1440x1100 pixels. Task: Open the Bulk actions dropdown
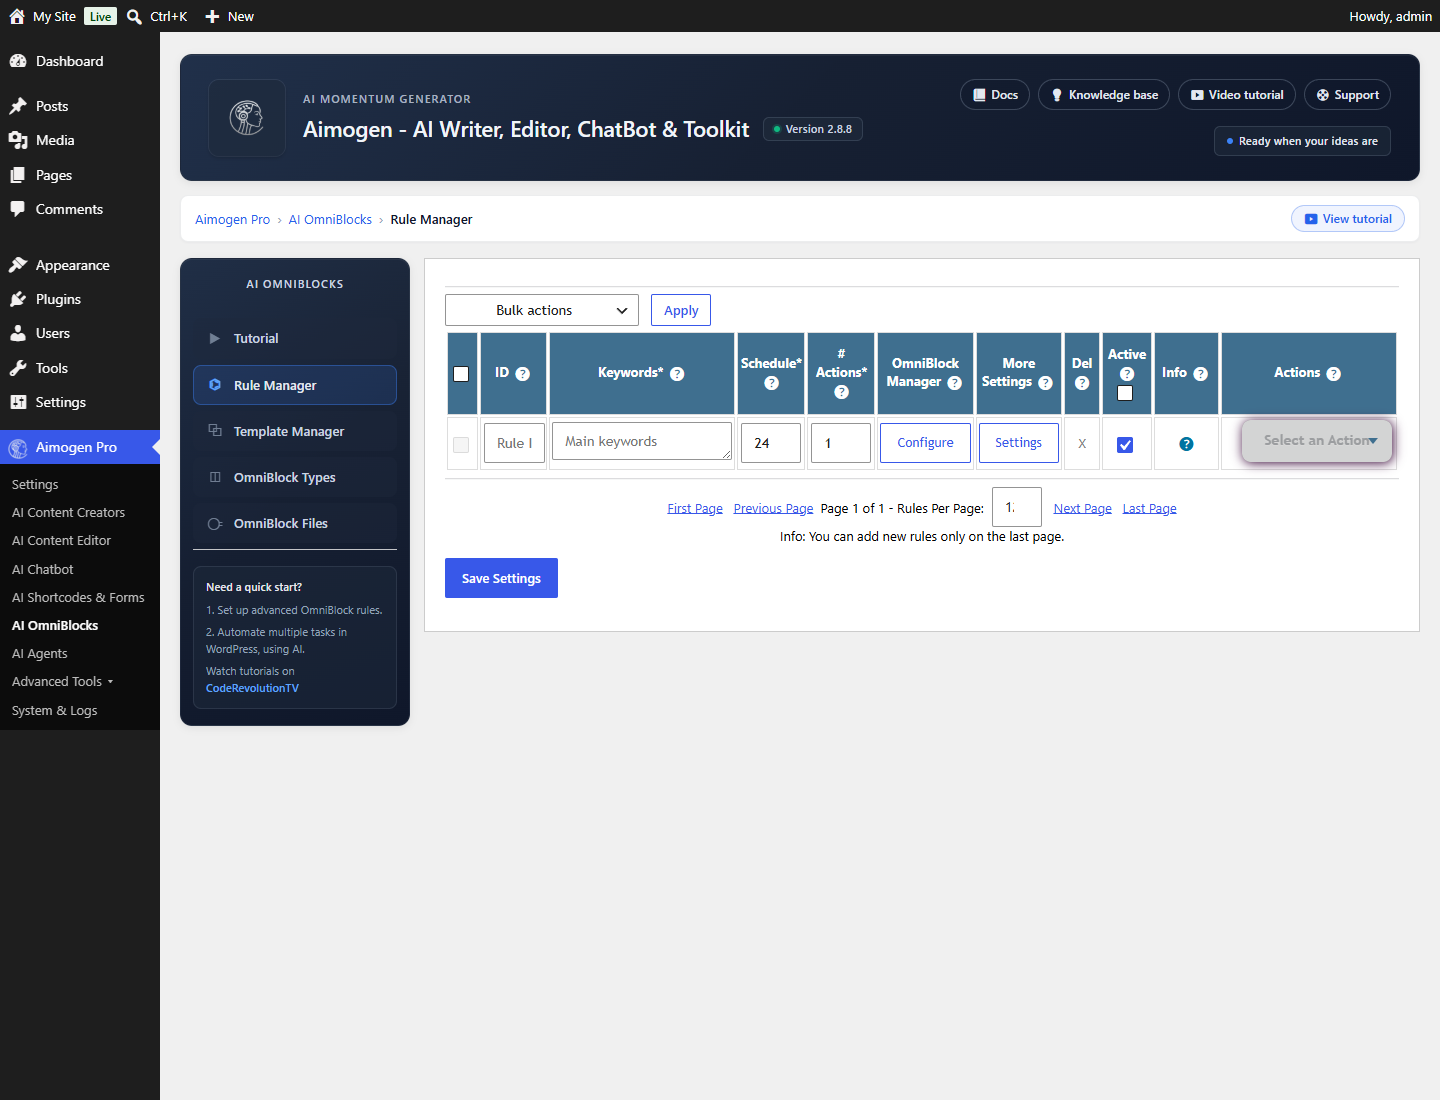coord(542,310)
